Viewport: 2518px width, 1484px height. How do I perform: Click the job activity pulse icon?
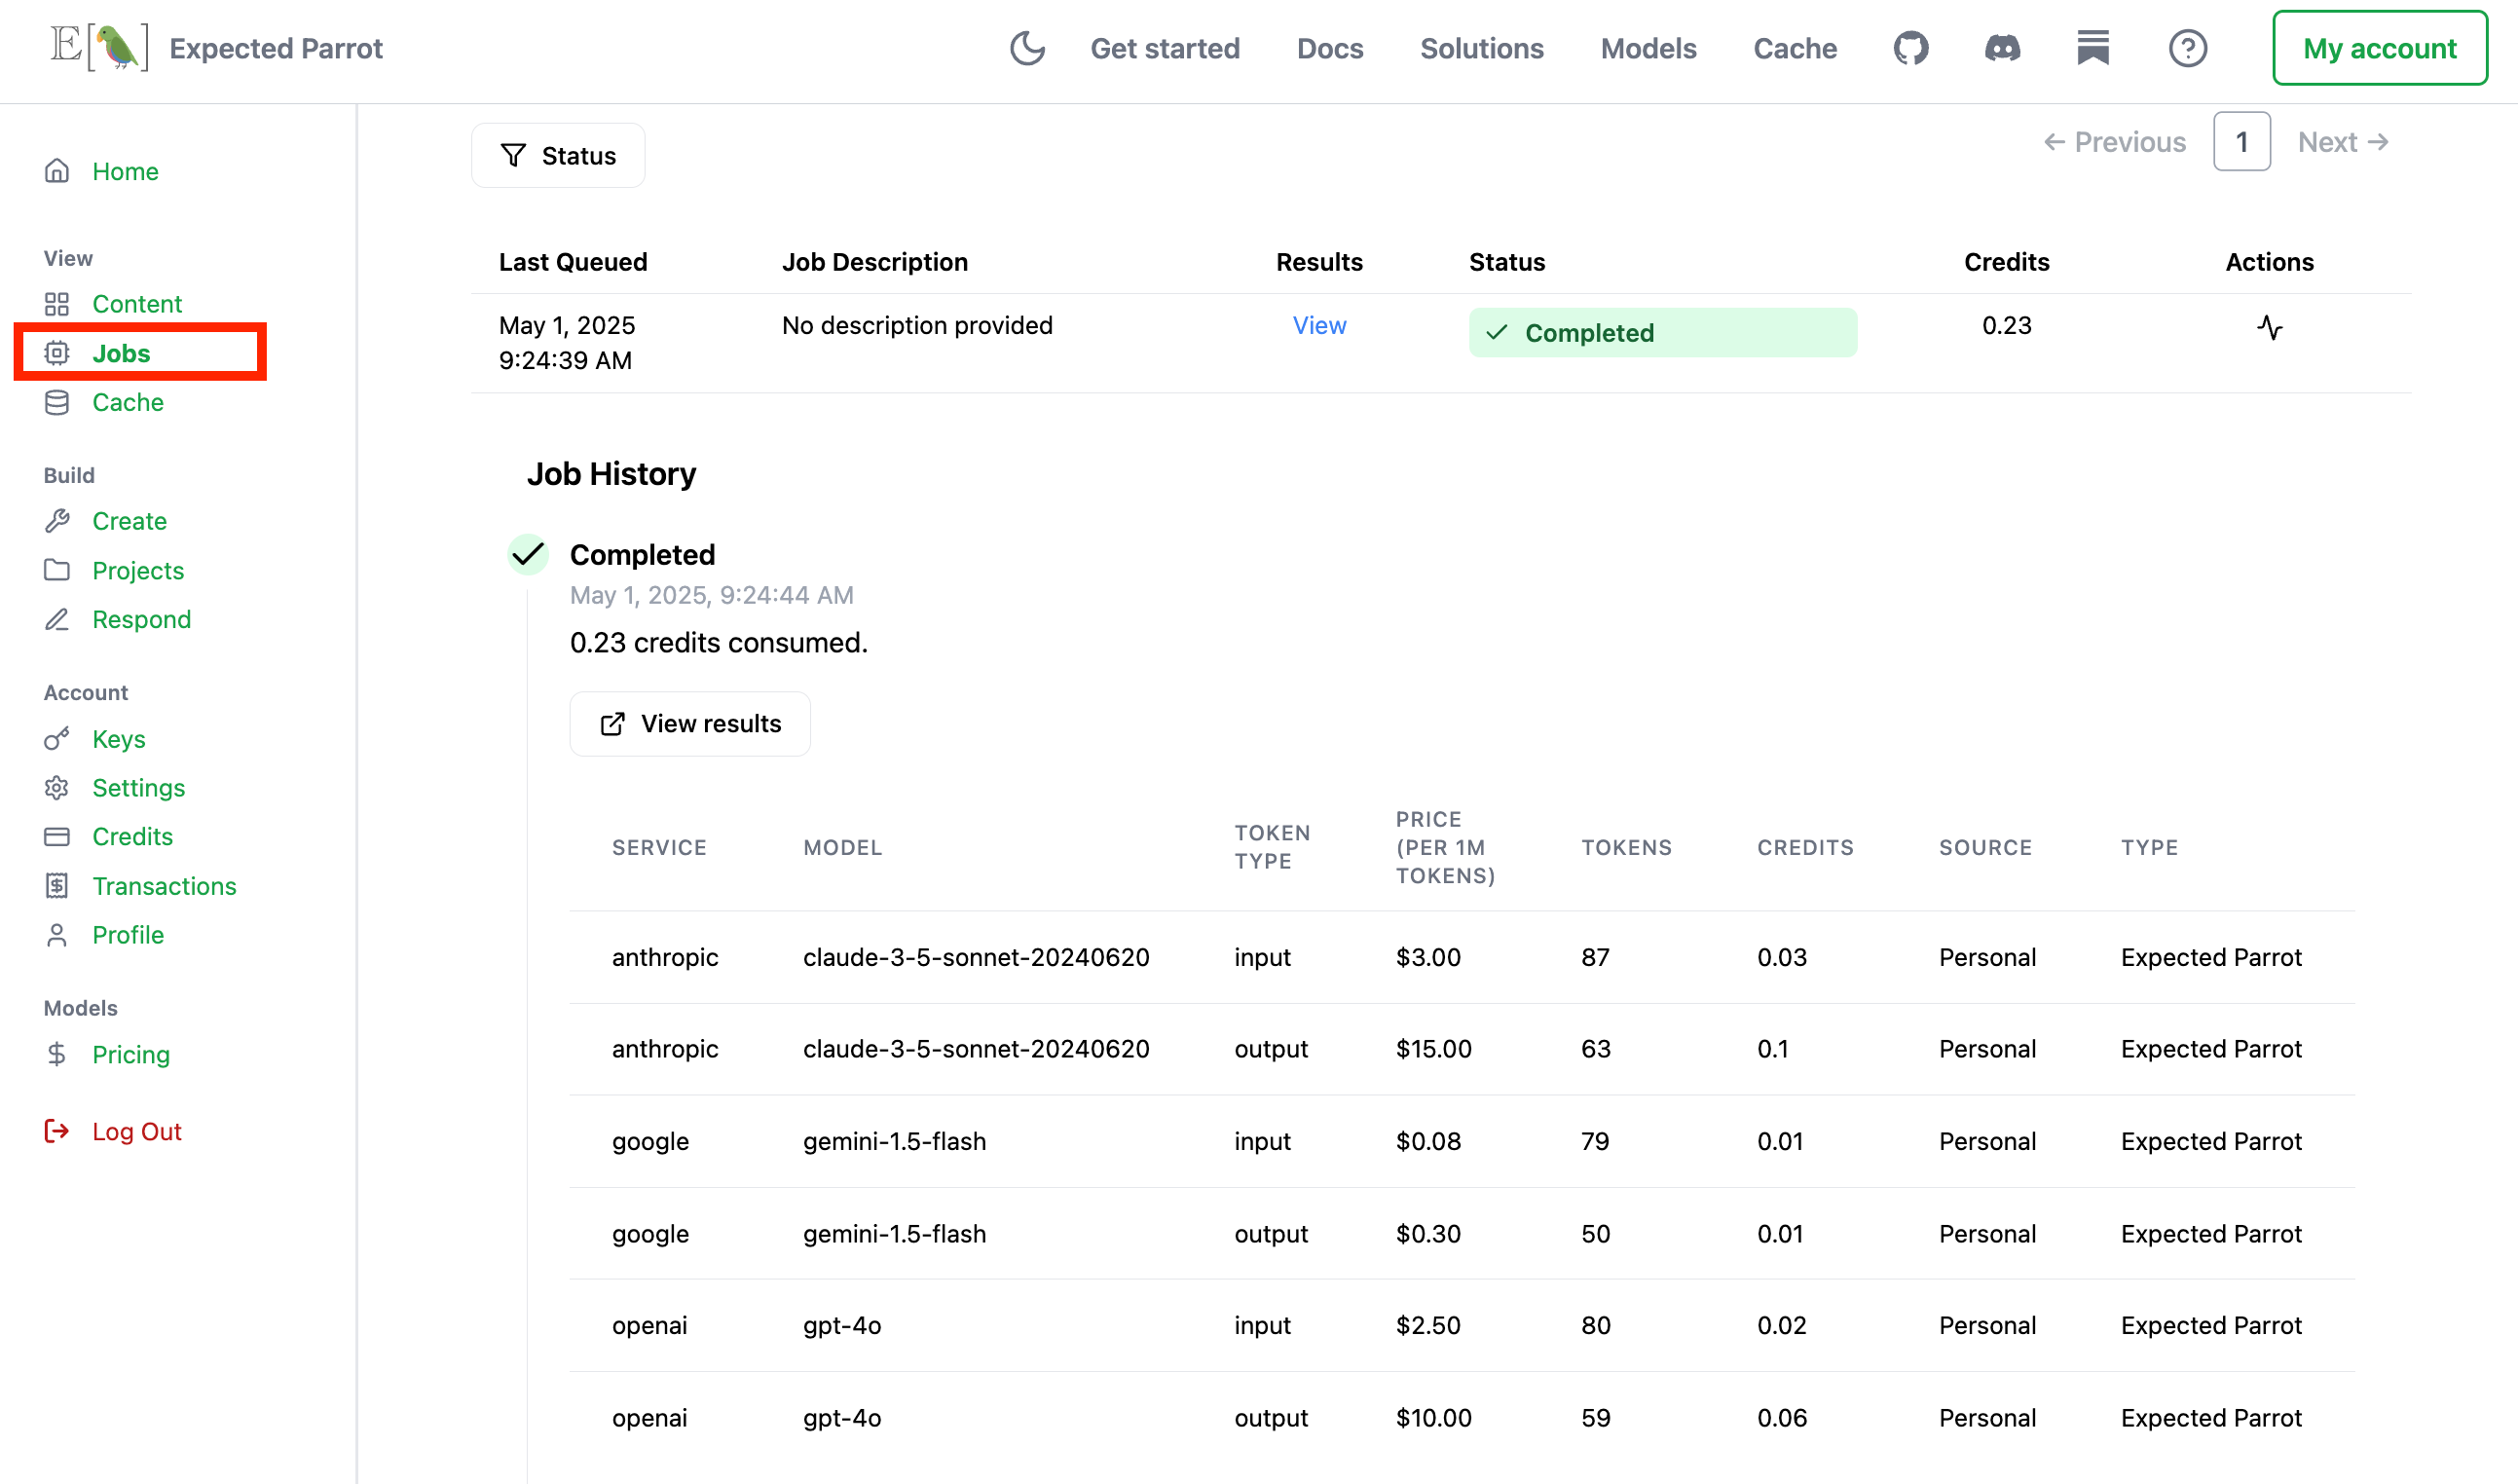tap(2269, 327)
